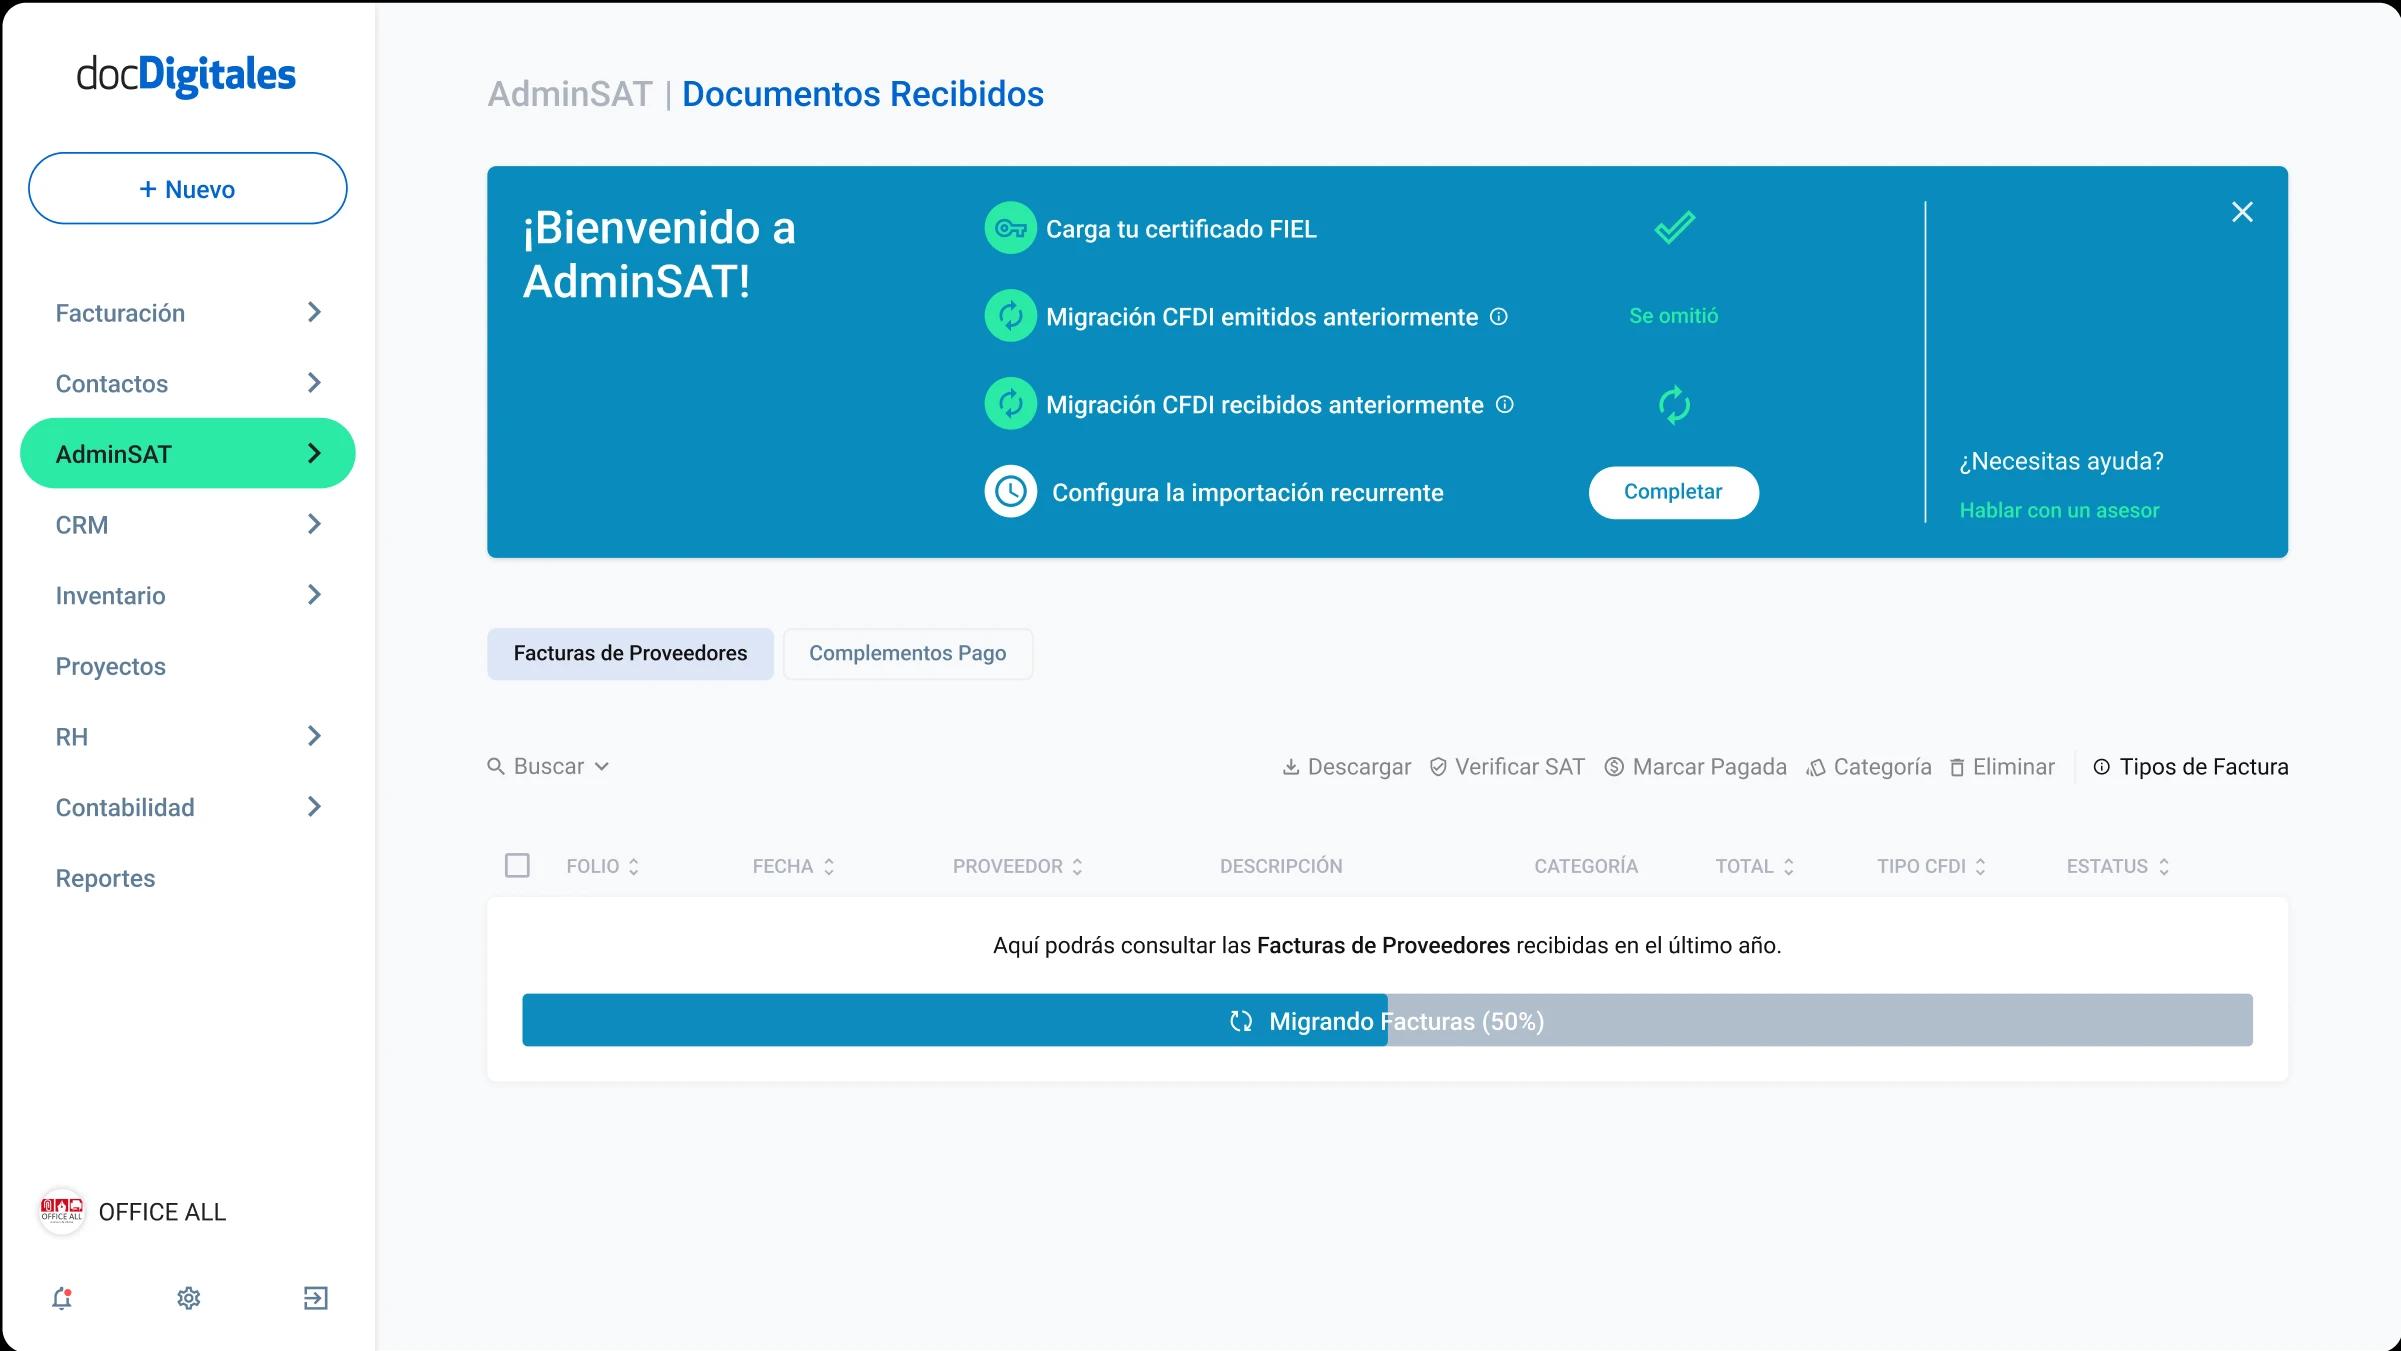This screenshot has height=1351, width=2401.
Task: Switch to Complementos Pago tab
Action: (907, 653)
